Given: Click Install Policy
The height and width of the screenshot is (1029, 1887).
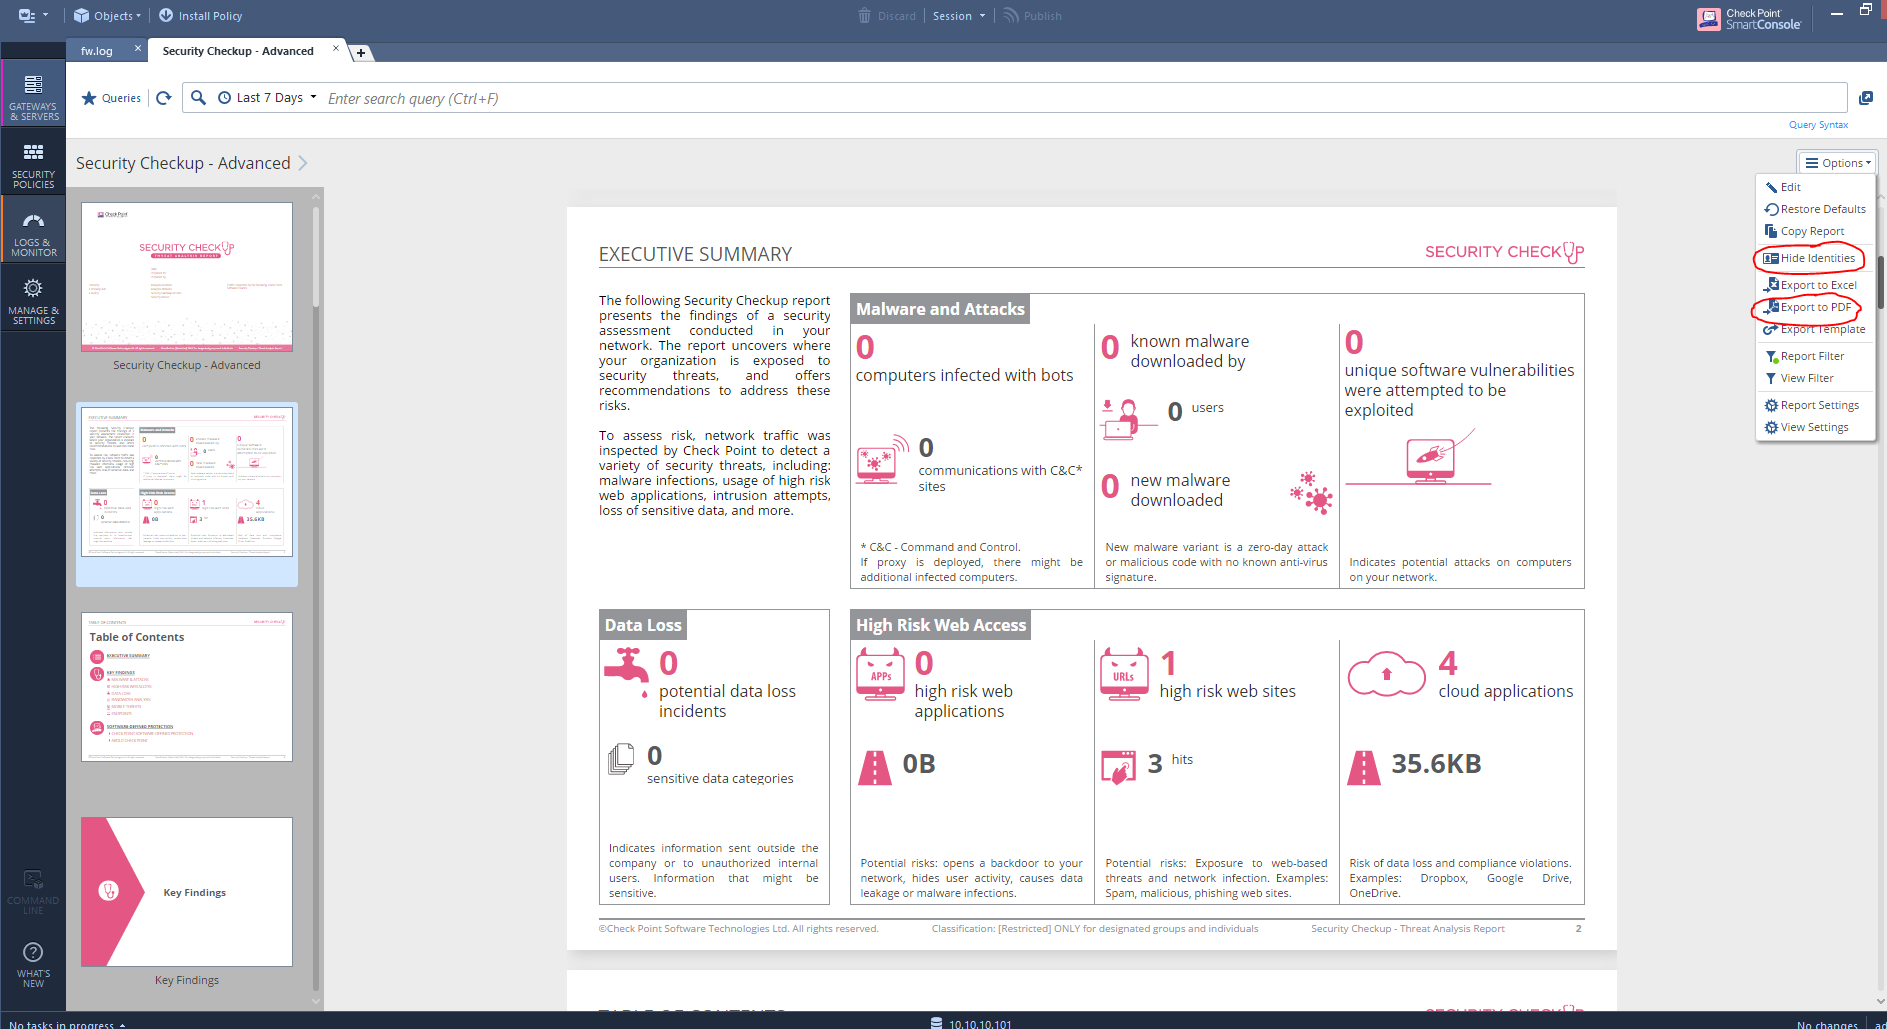Looking at the screenshot, I should (x=200, y=16).
